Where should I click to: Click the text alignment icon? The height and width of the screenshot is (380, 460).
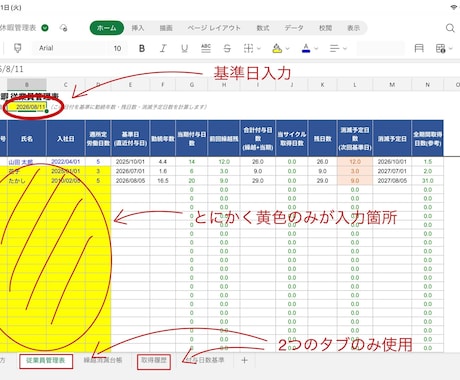(x=334, y=49)
